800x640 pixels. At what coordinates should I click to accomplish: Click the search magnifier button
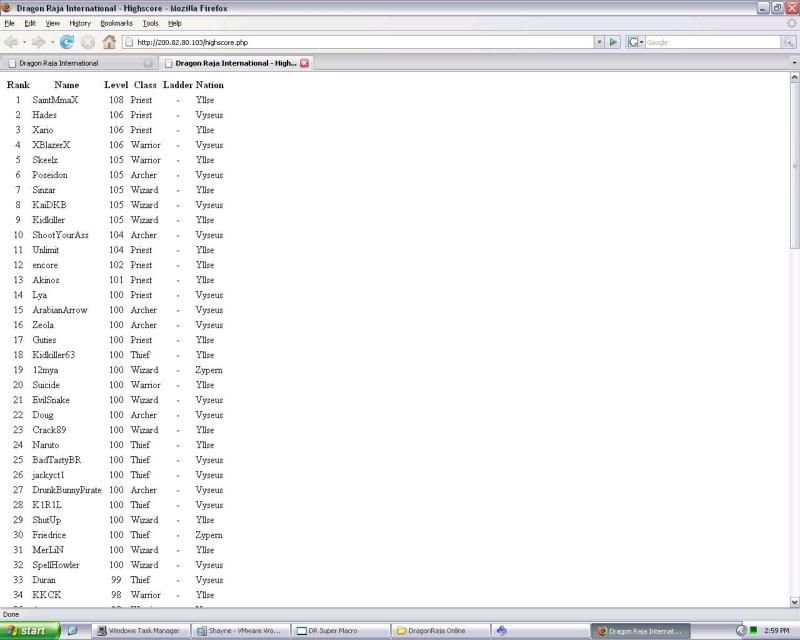(x=788, y=42)
